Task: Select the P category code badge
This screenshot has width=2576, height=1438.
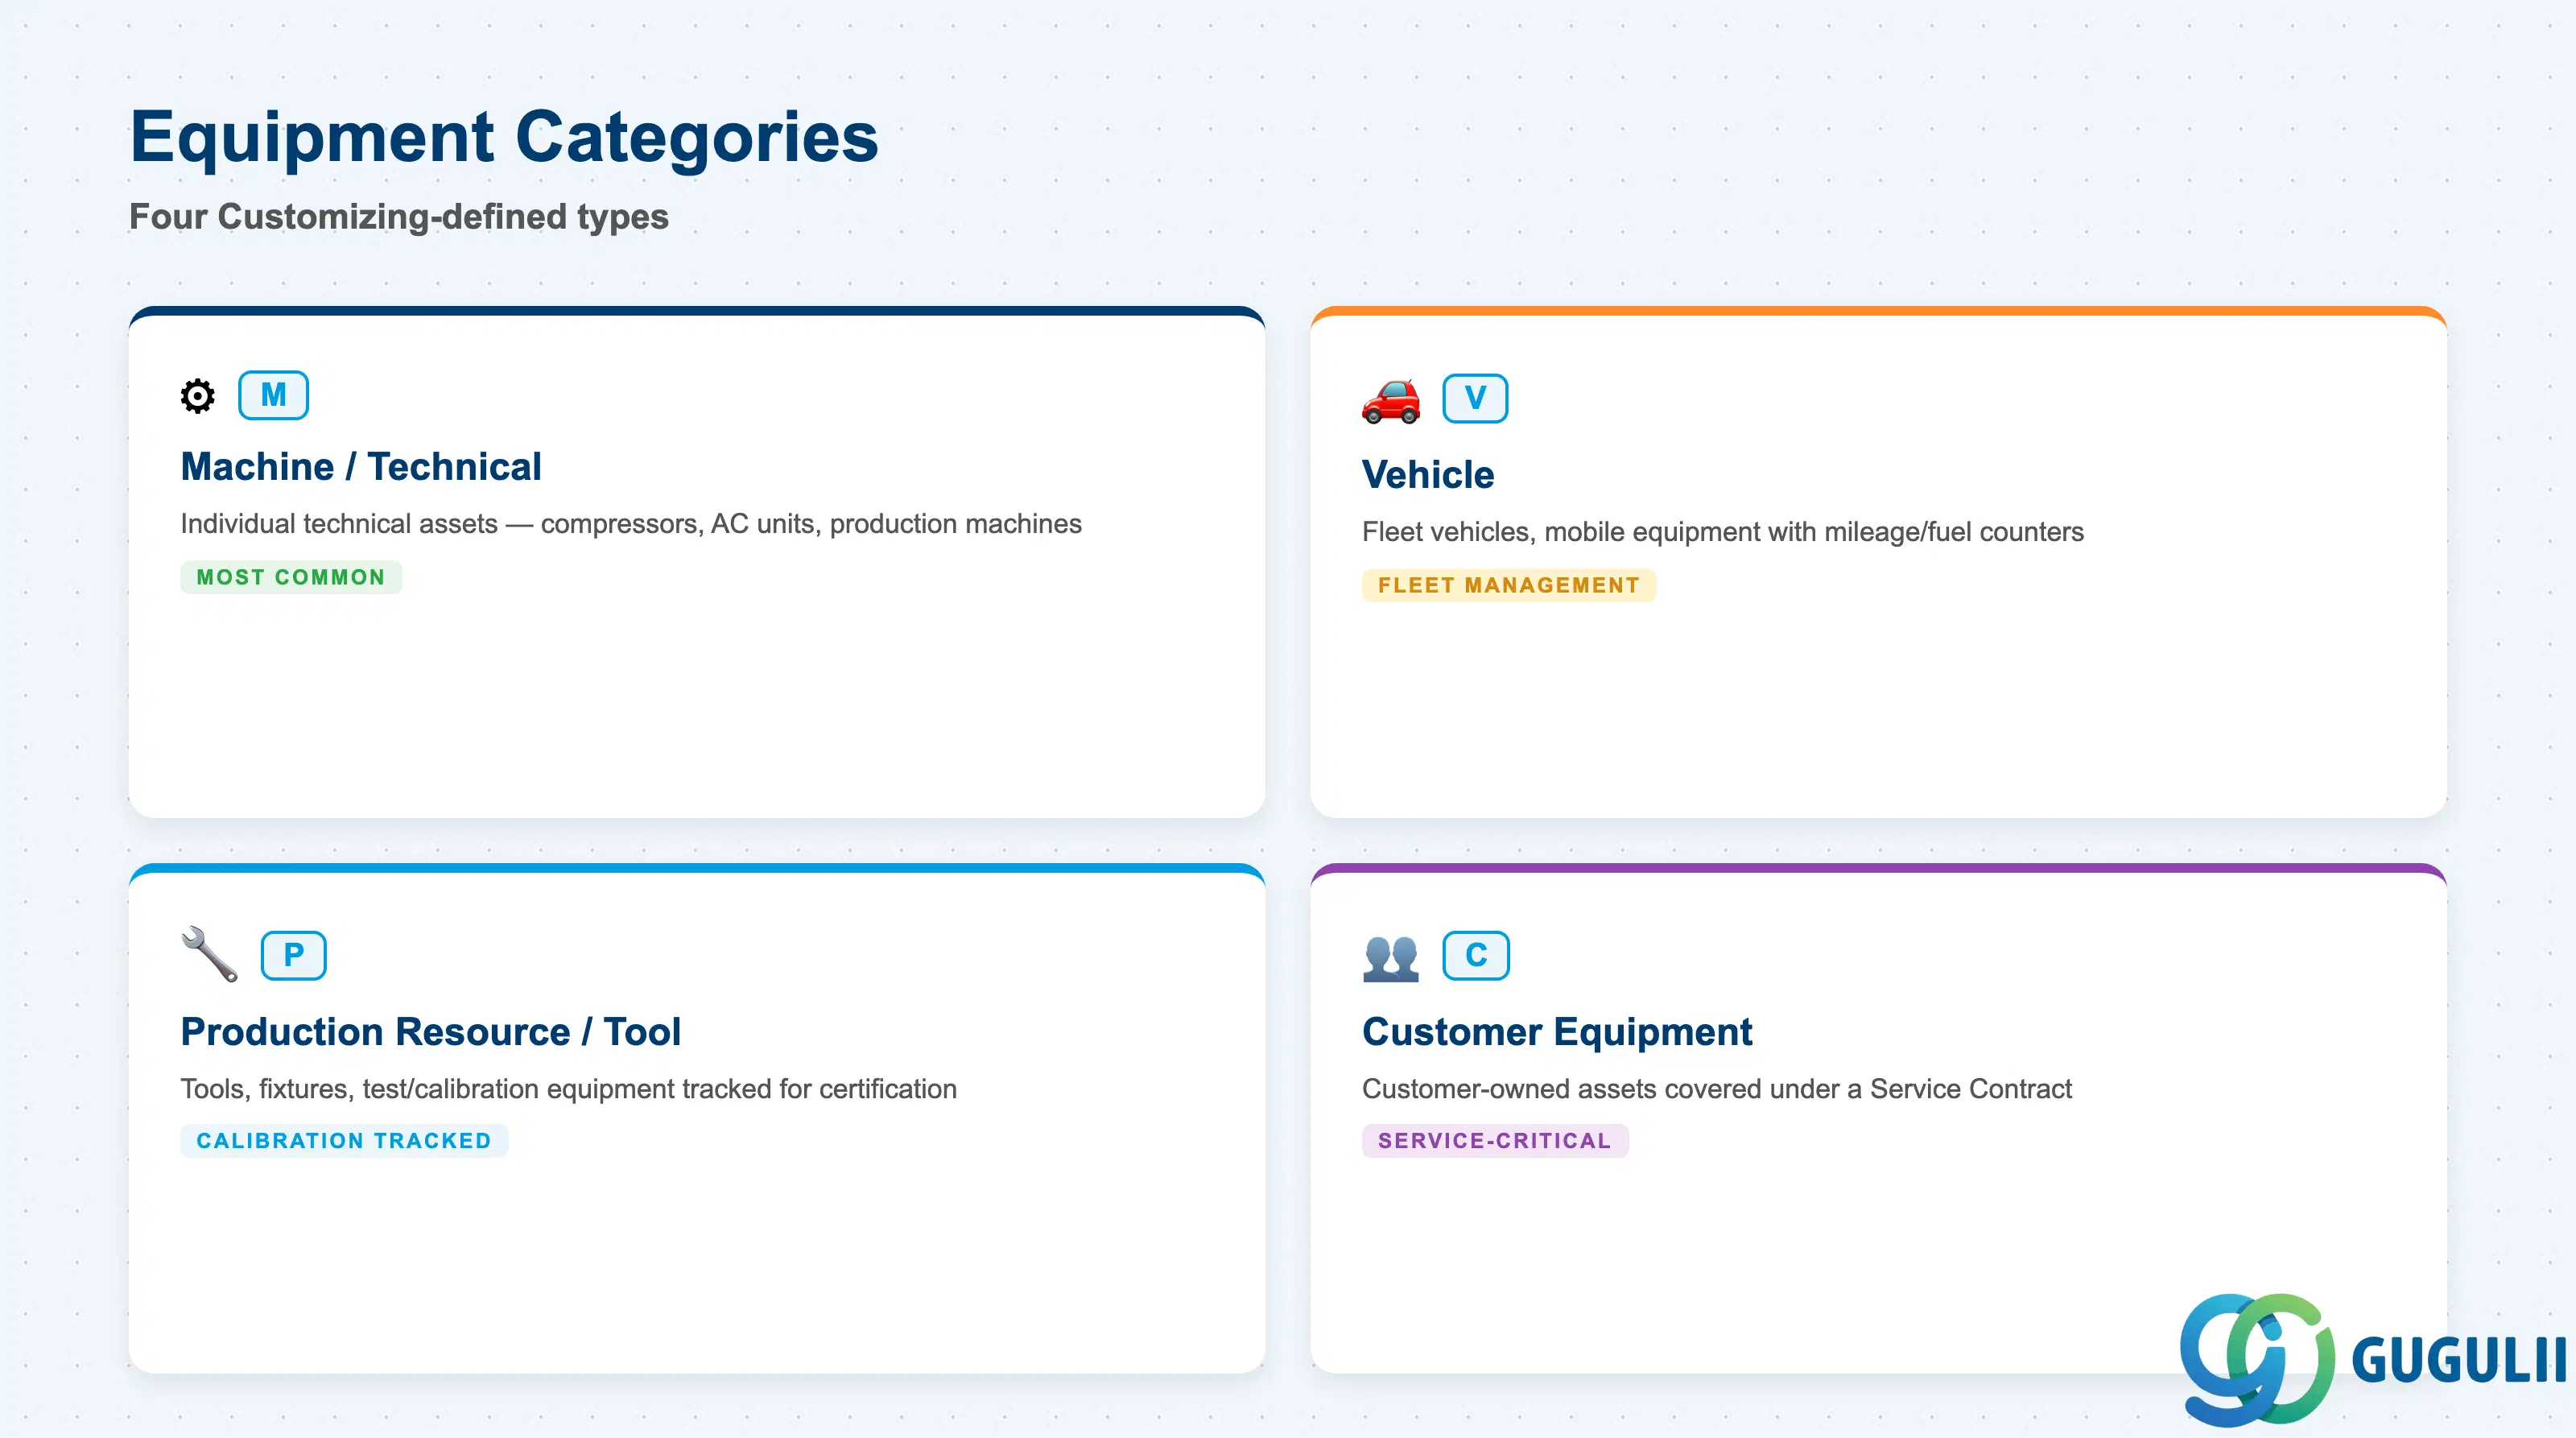Action: [x=294, y=955]
